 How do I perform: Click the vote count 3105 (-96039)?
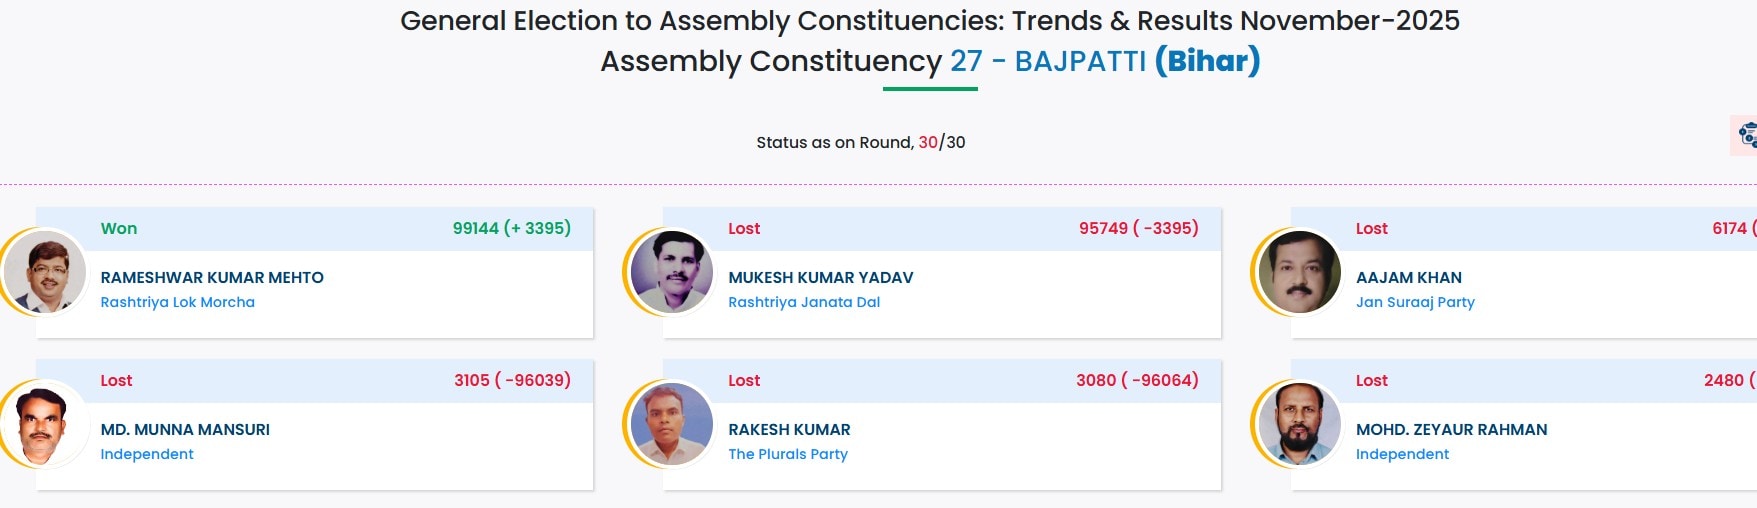(x=512, y=381)
